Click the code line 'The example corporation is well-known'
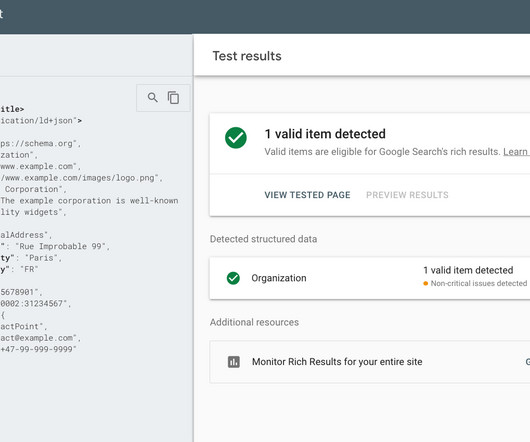Screen dimensions: 530x442 (89, 201)
